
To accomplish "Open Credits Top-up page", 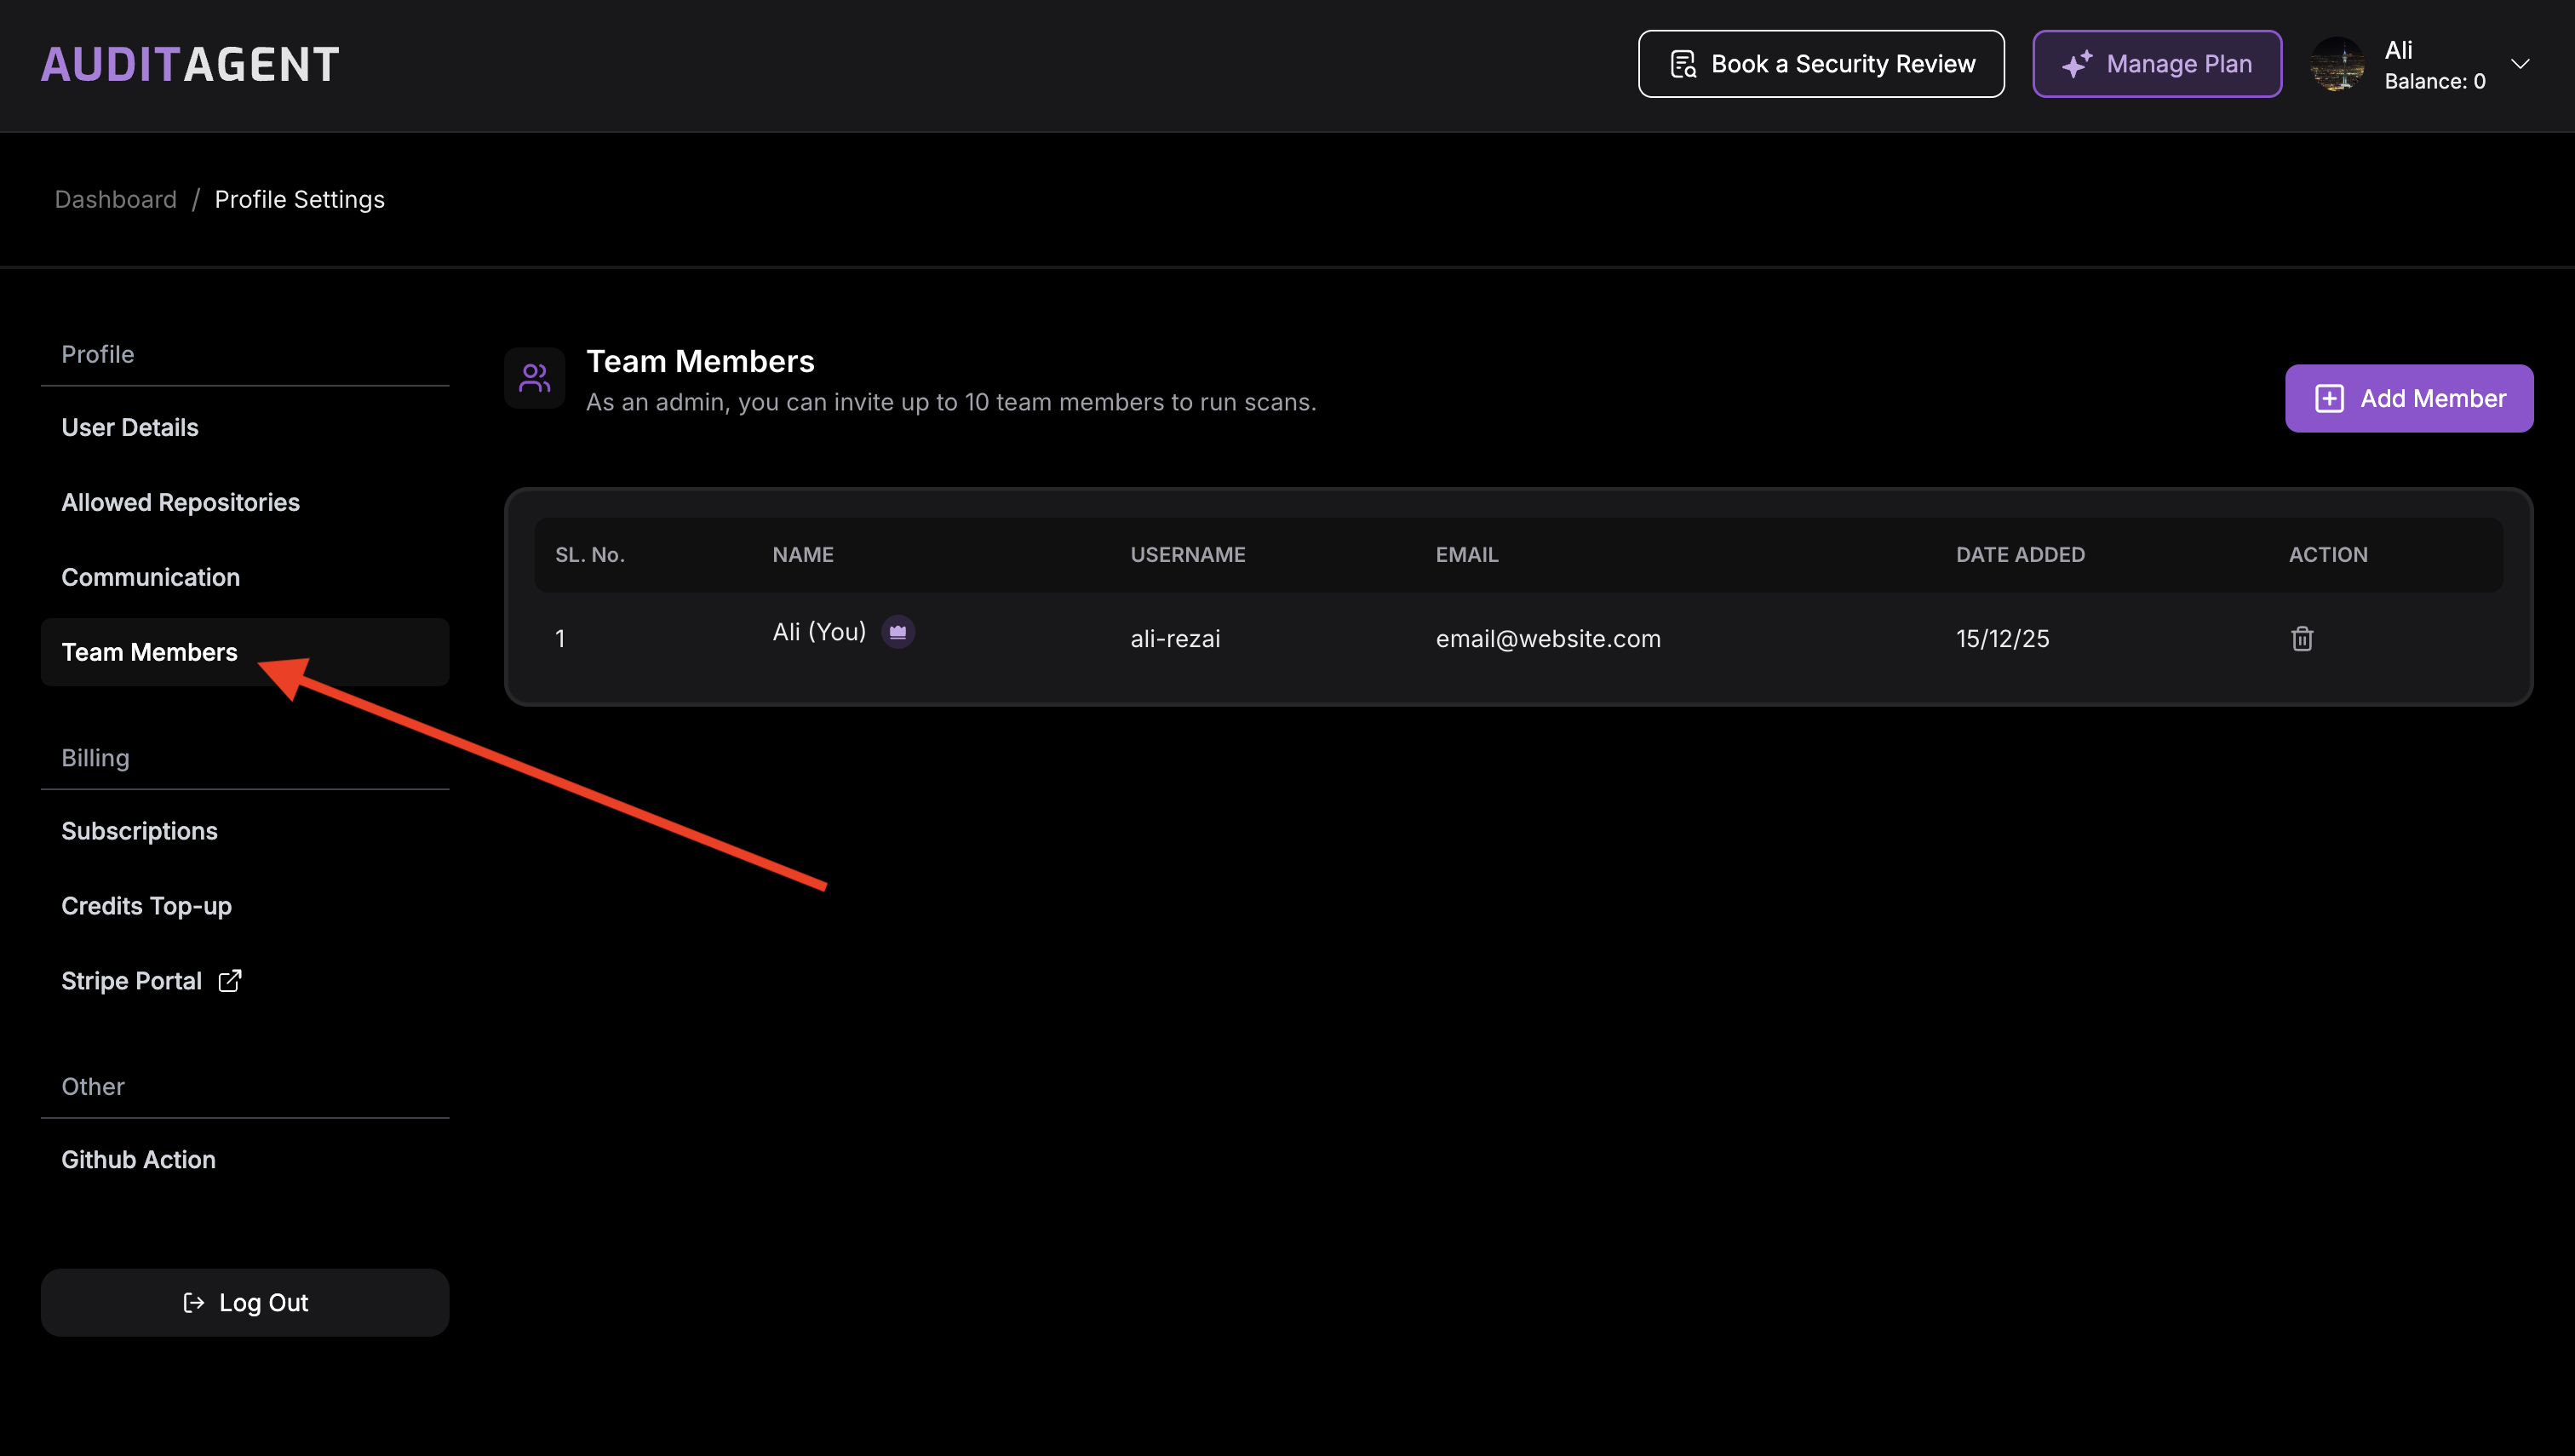I will [146, 906].
